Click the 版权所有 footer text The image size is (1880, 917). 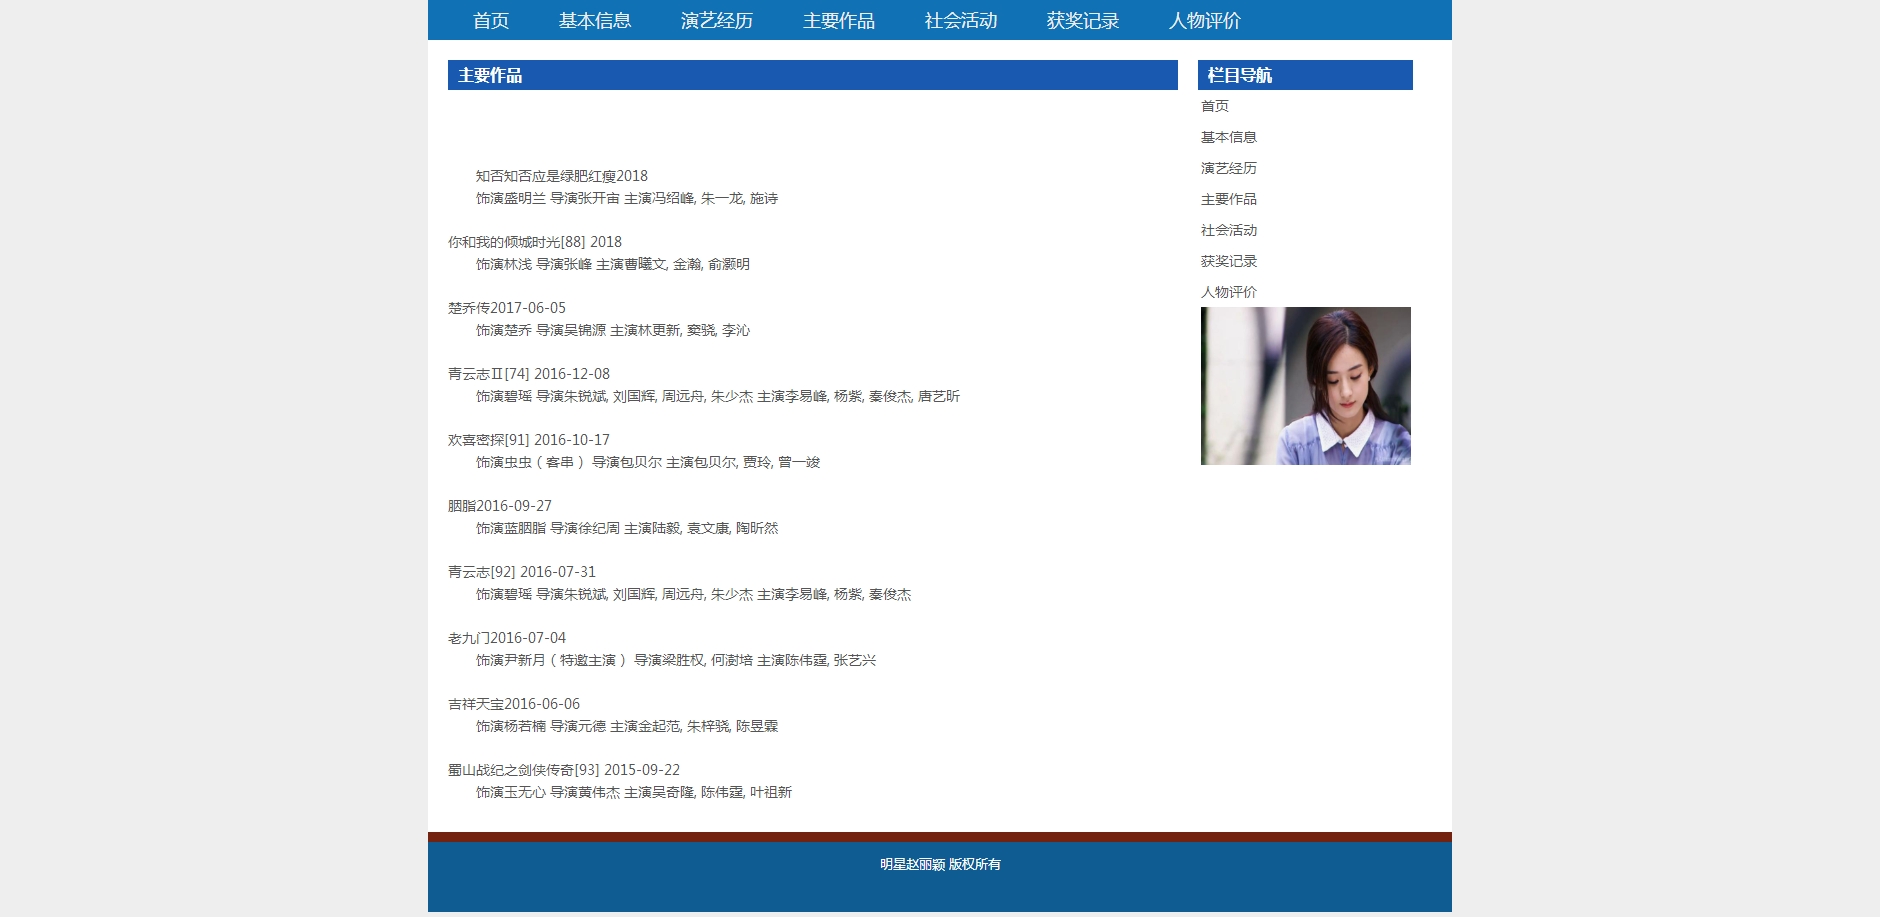[x=974, y=864]
